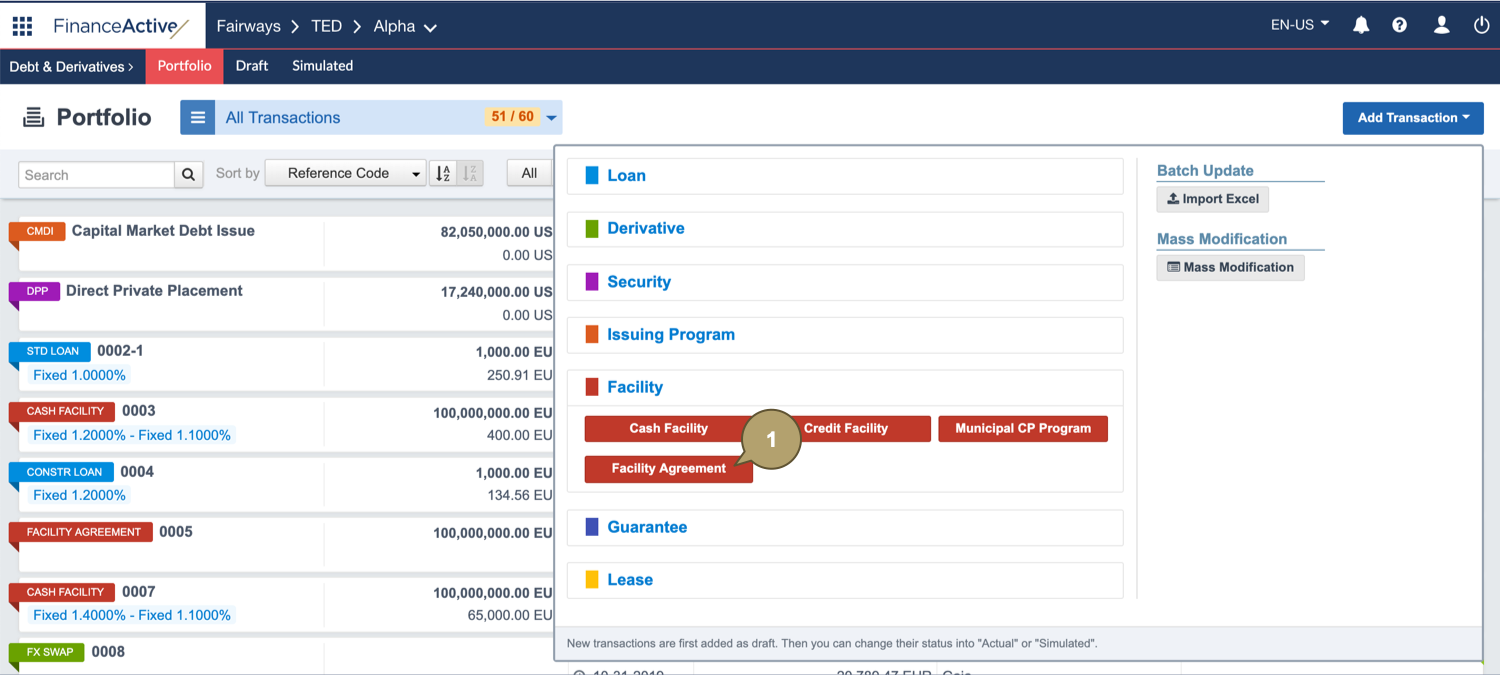
Task: Click the logout power icon
Action: (x=1481, y=25)
